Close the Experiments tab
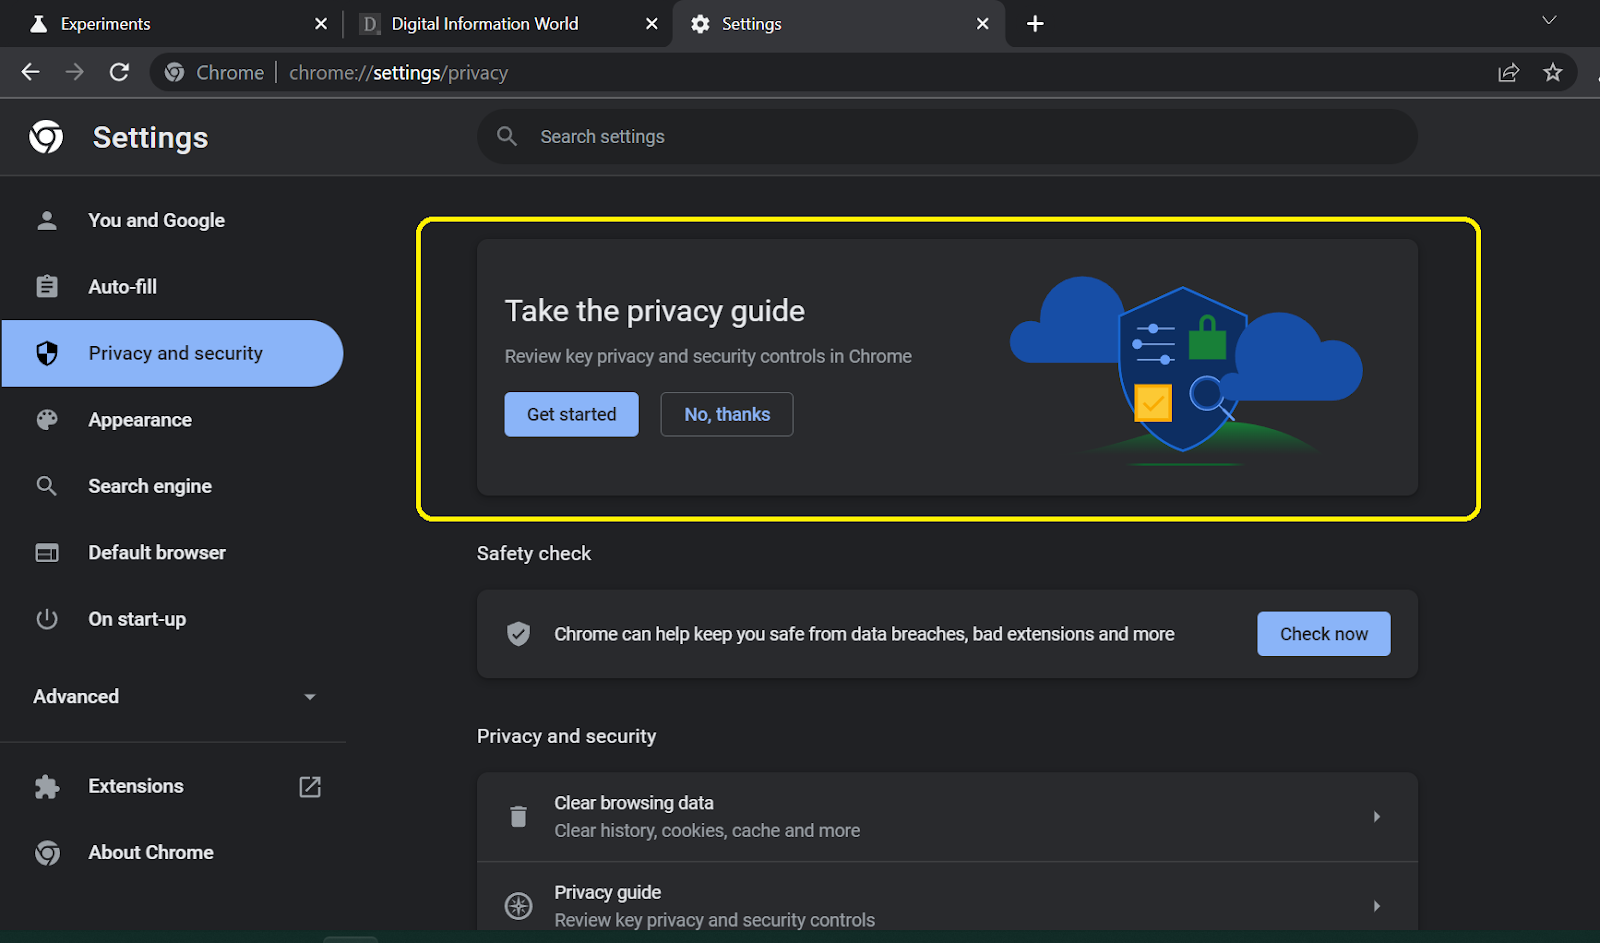This screenshot has height=943, width=1600. pos(321,23)
